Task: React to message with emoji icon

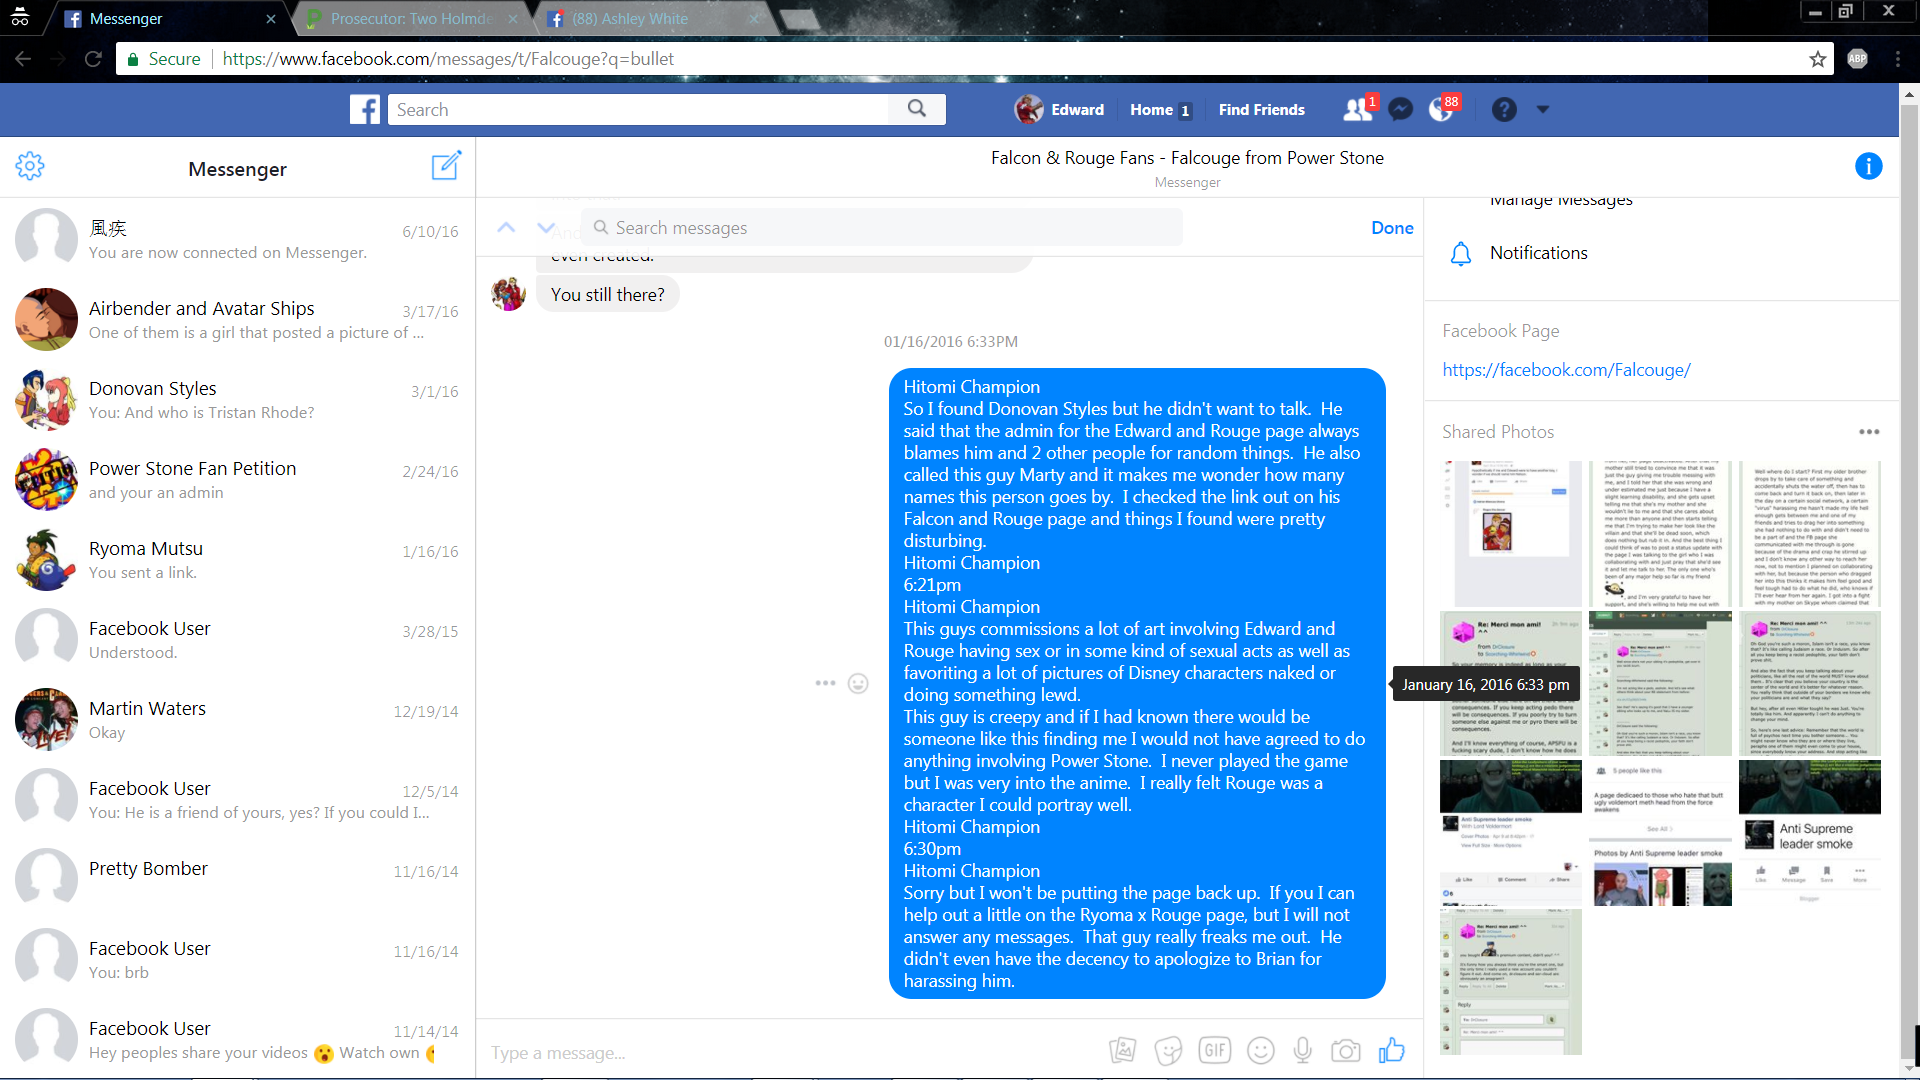Action: (858, 683)
